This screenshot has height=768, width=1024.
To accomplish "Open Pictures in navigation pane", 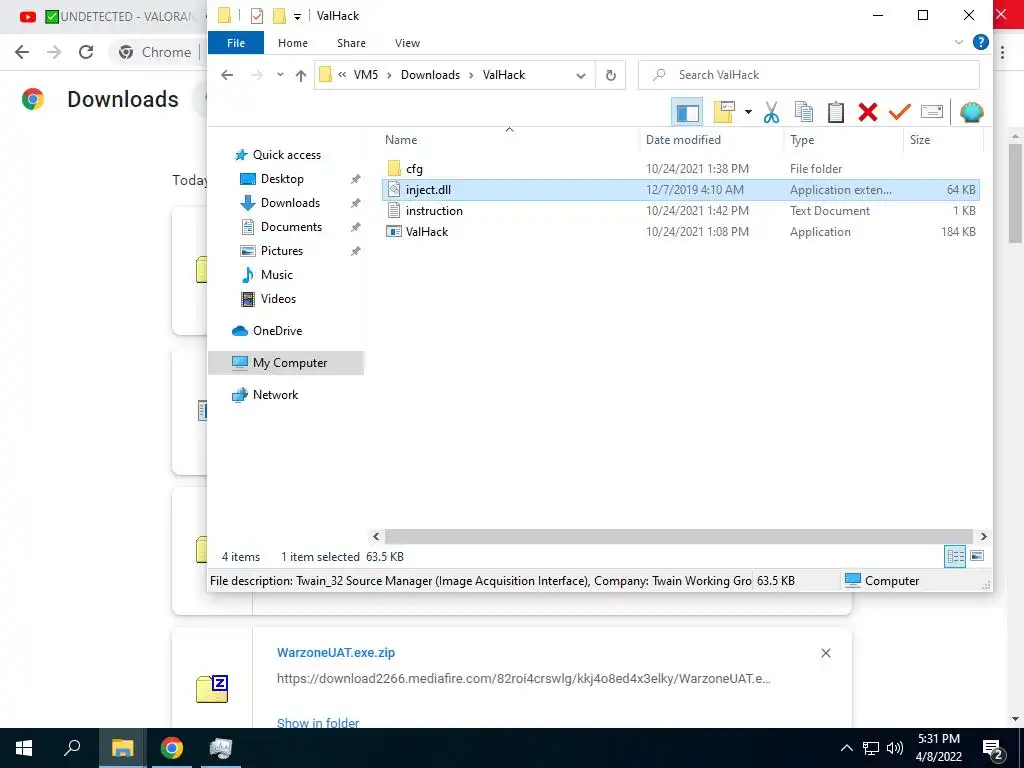I will click(281, 251).
